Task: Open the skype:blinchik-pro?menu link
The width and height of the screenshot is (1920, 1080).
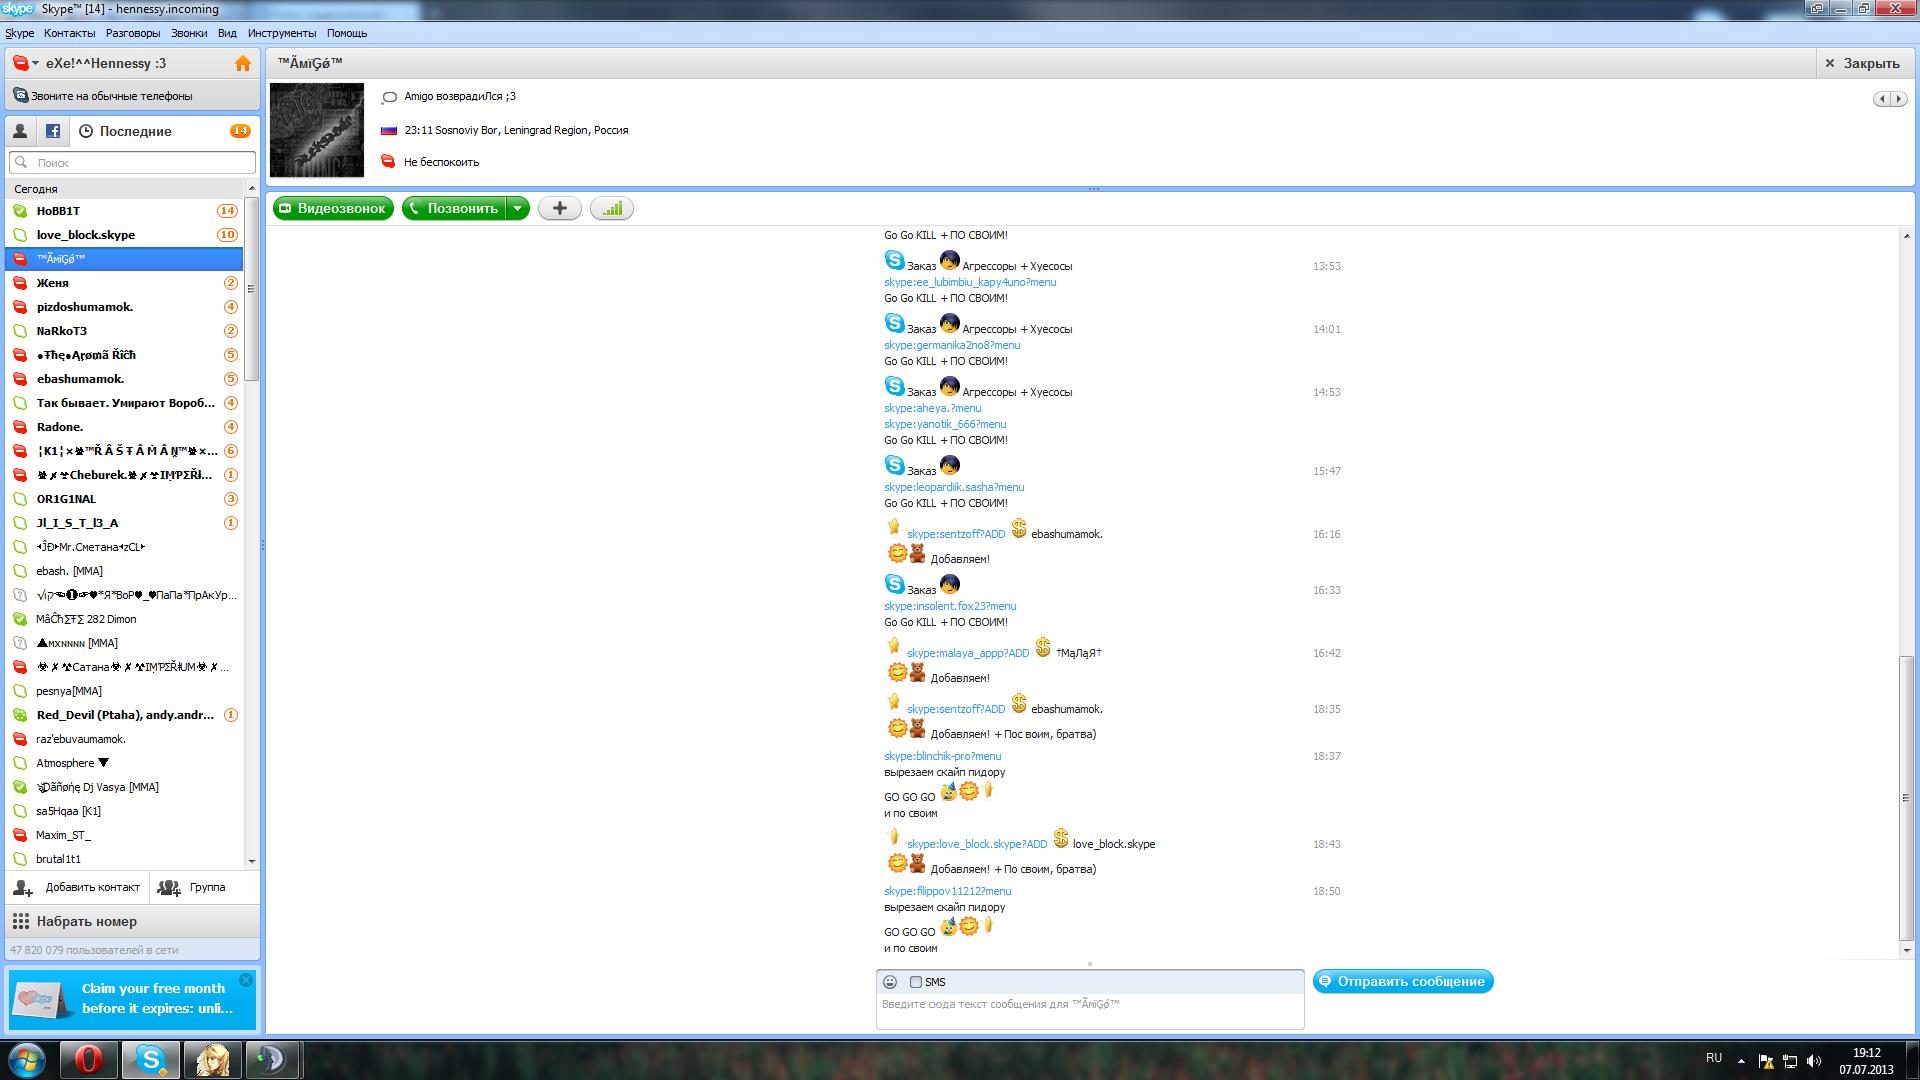Action: (x=942, y=756)
